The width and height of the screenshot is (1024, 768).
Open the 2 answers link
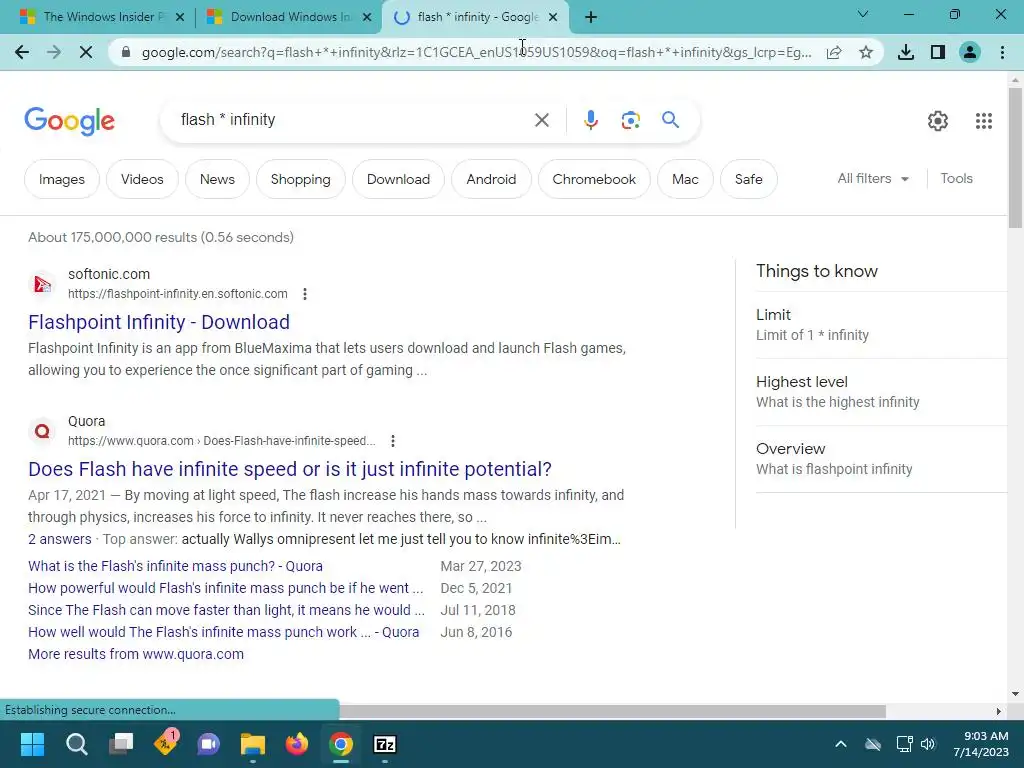pyautogui.click(x=59, y=539)
